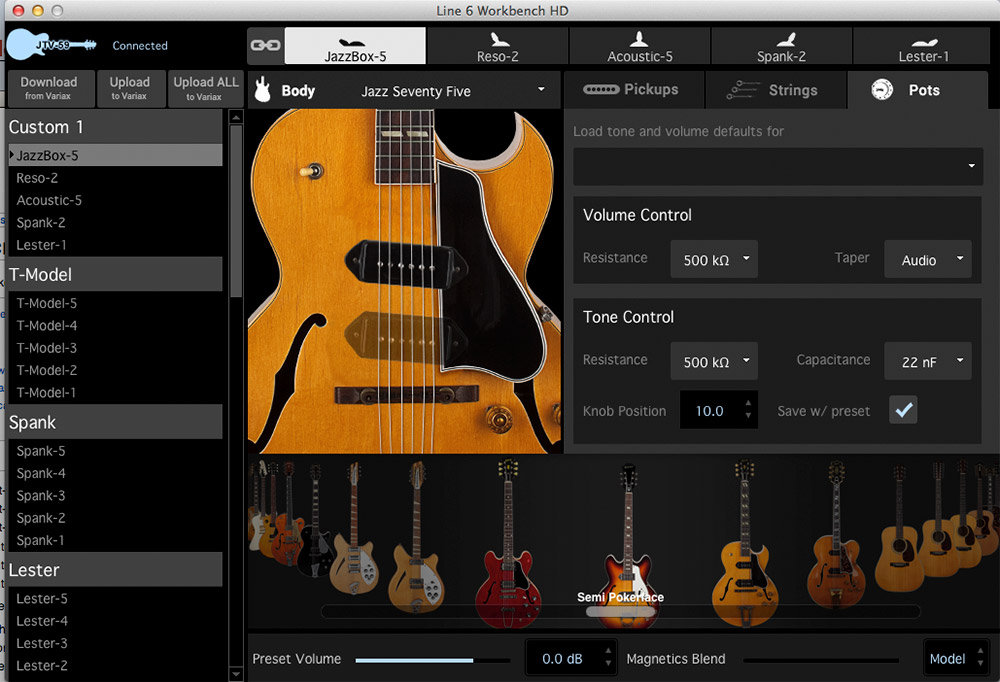The width and height of the screenshot is (1000, 682).
Task: Click the preset list scroll down arrow
Action: [236, 674]
